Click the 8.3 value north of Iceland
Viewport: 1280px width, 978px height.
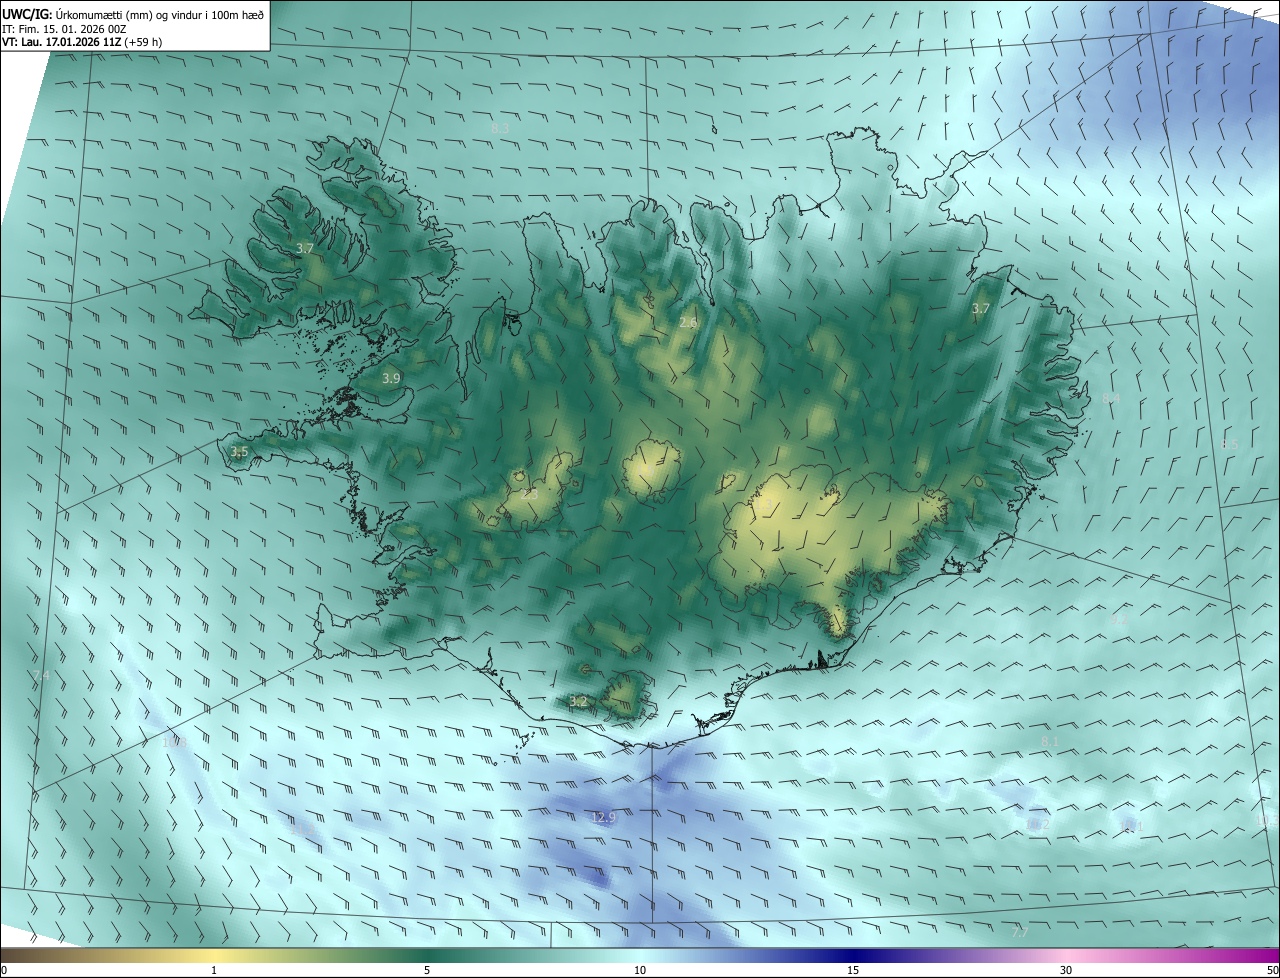click(x=500, y=128)
